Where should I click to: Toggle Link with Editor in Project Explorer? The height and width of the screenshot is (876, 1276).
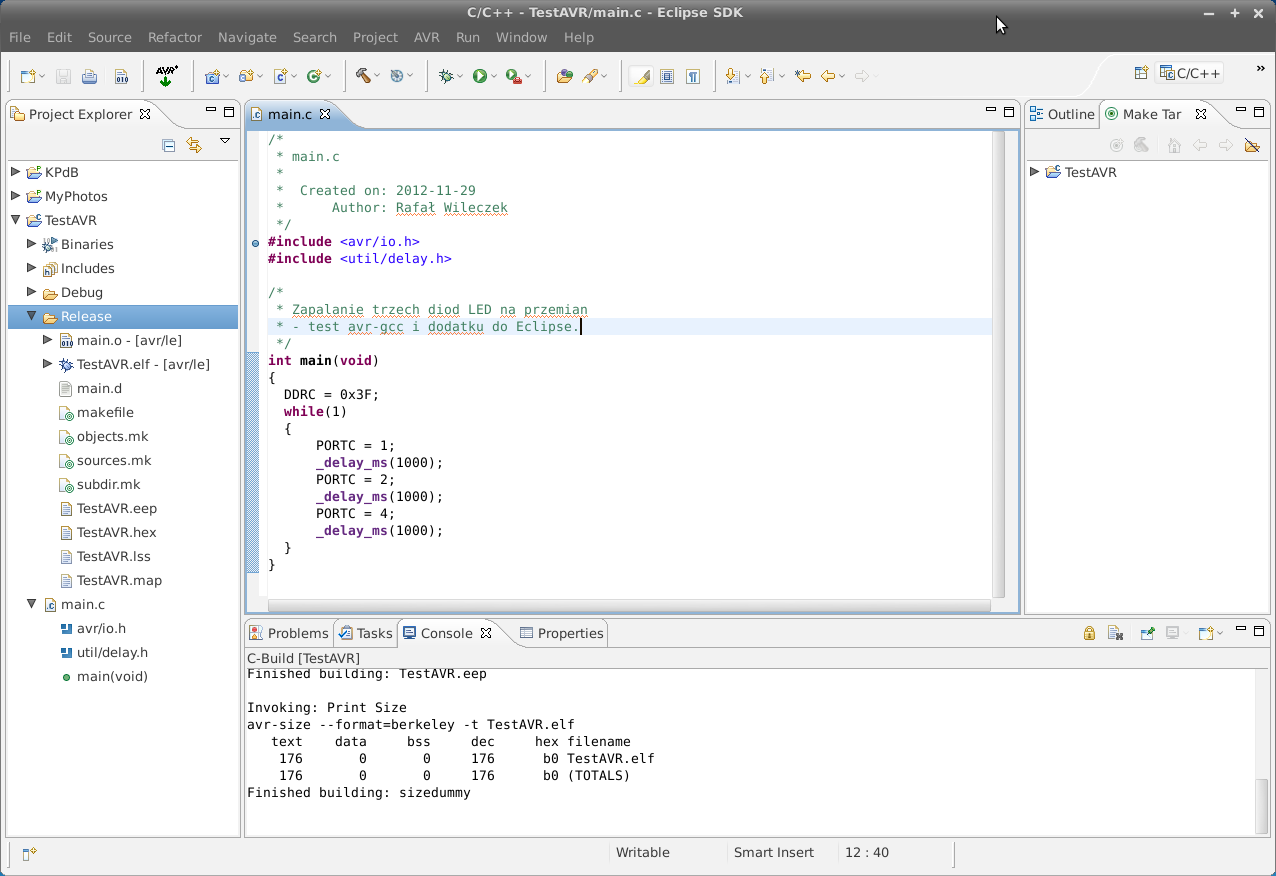(x=194, y=146)
